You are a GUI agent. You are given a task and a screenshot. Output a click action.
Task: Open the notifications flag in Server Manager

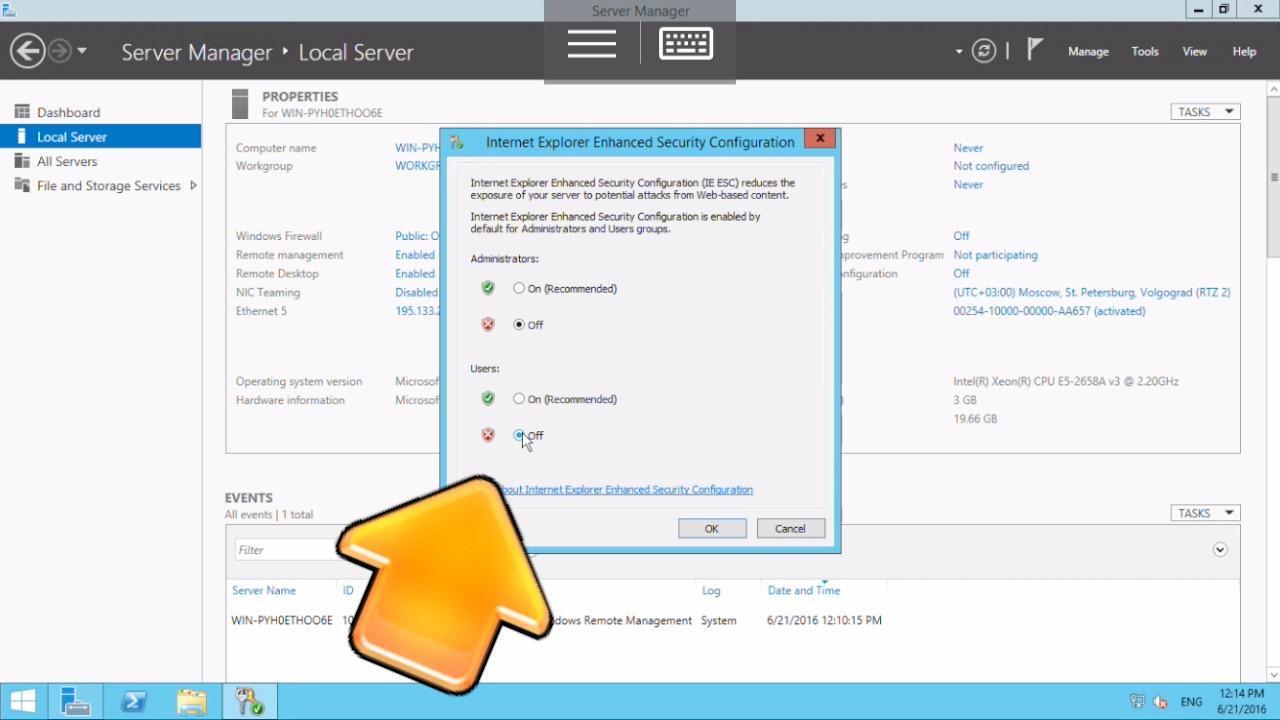pyautogui.click(x=1035, y=50)
